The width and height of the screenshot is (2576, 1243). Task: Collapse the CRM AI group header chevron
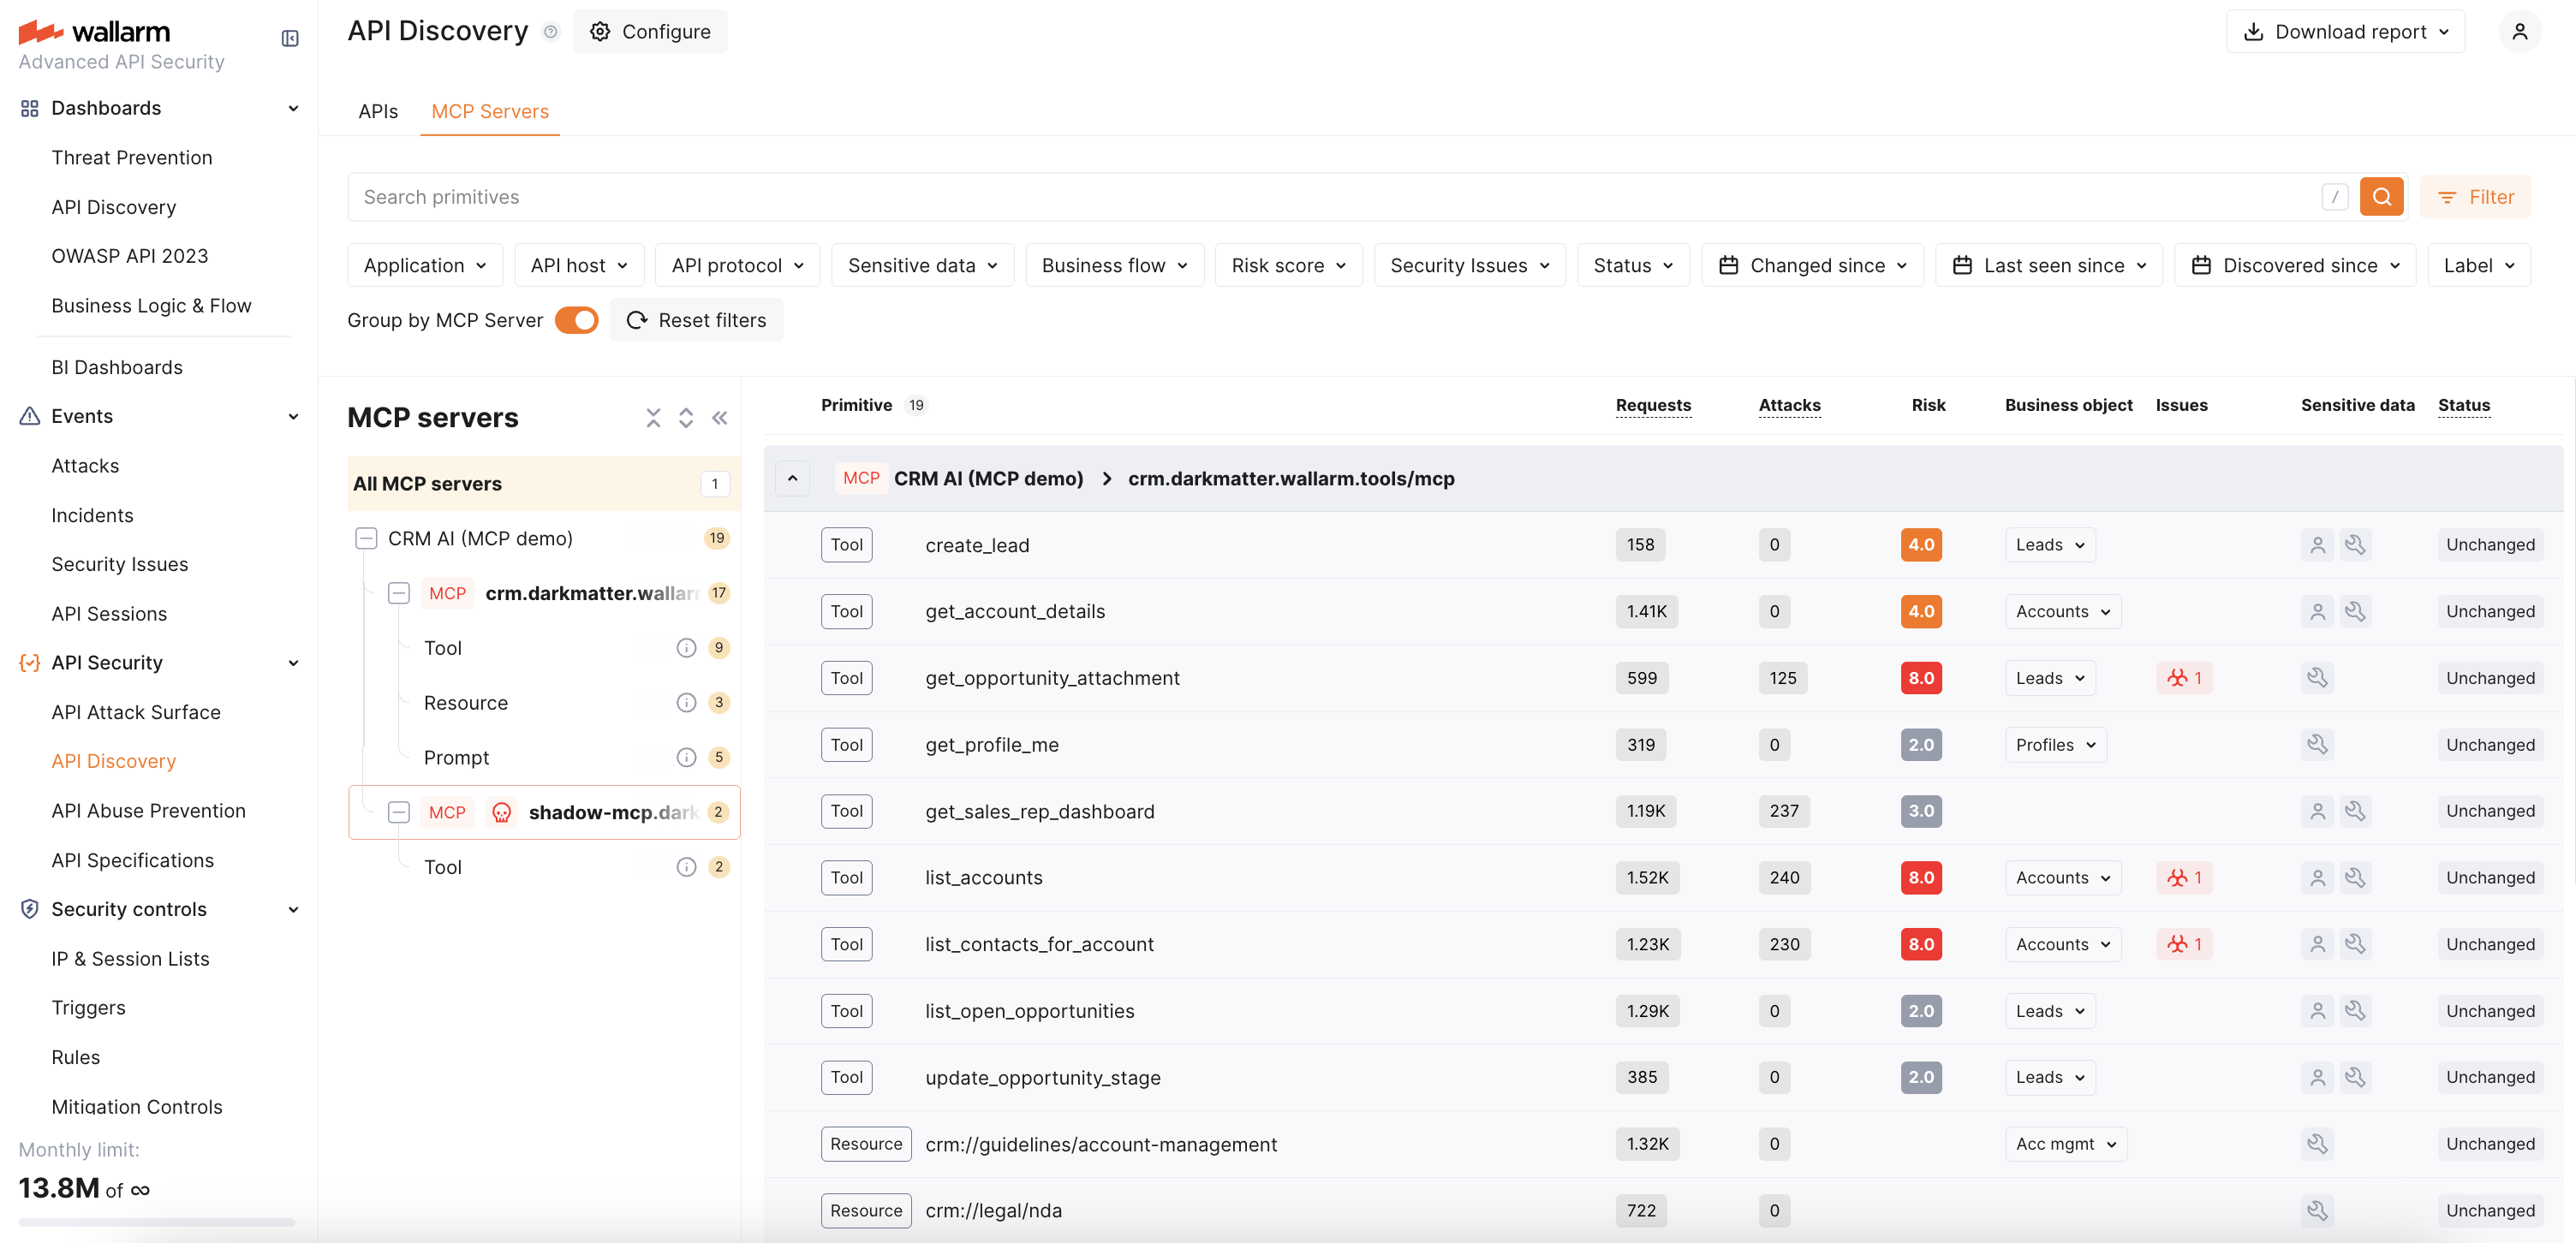click(792, 478)
